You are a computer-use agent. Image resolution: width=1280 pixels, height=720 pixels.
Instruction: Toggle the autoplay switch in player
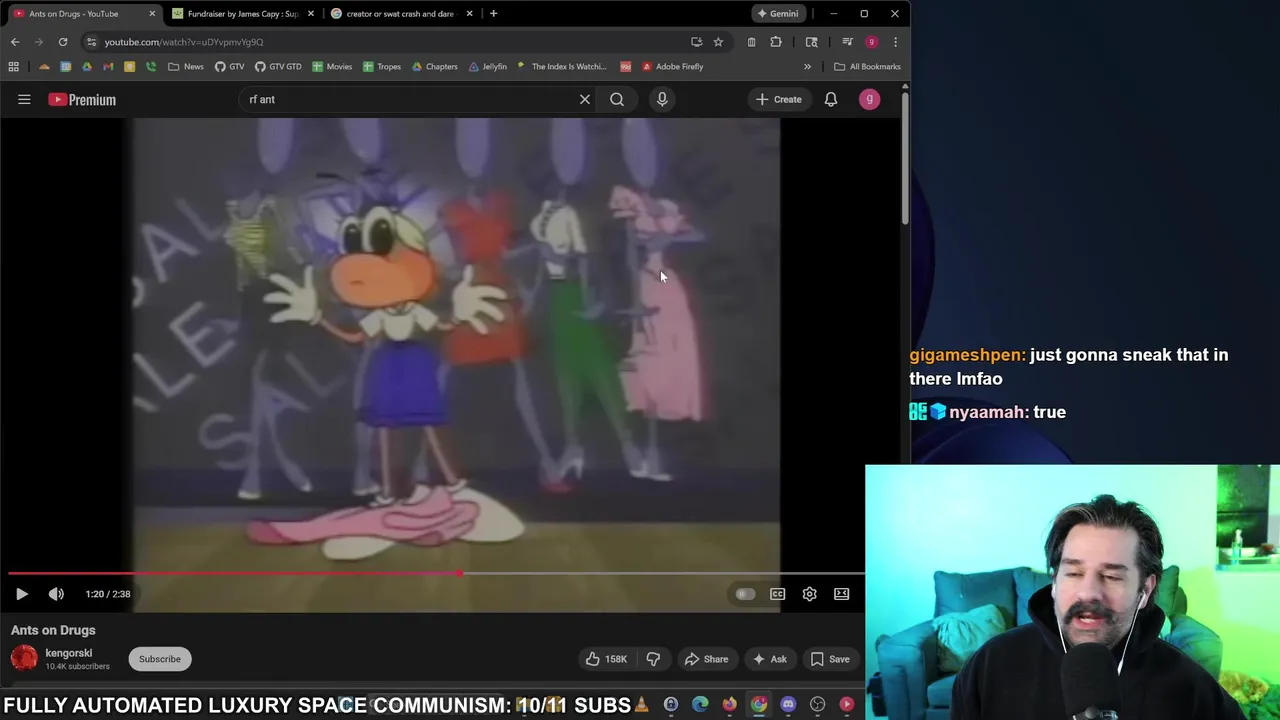pyautogui.click(x=745, y=594)
